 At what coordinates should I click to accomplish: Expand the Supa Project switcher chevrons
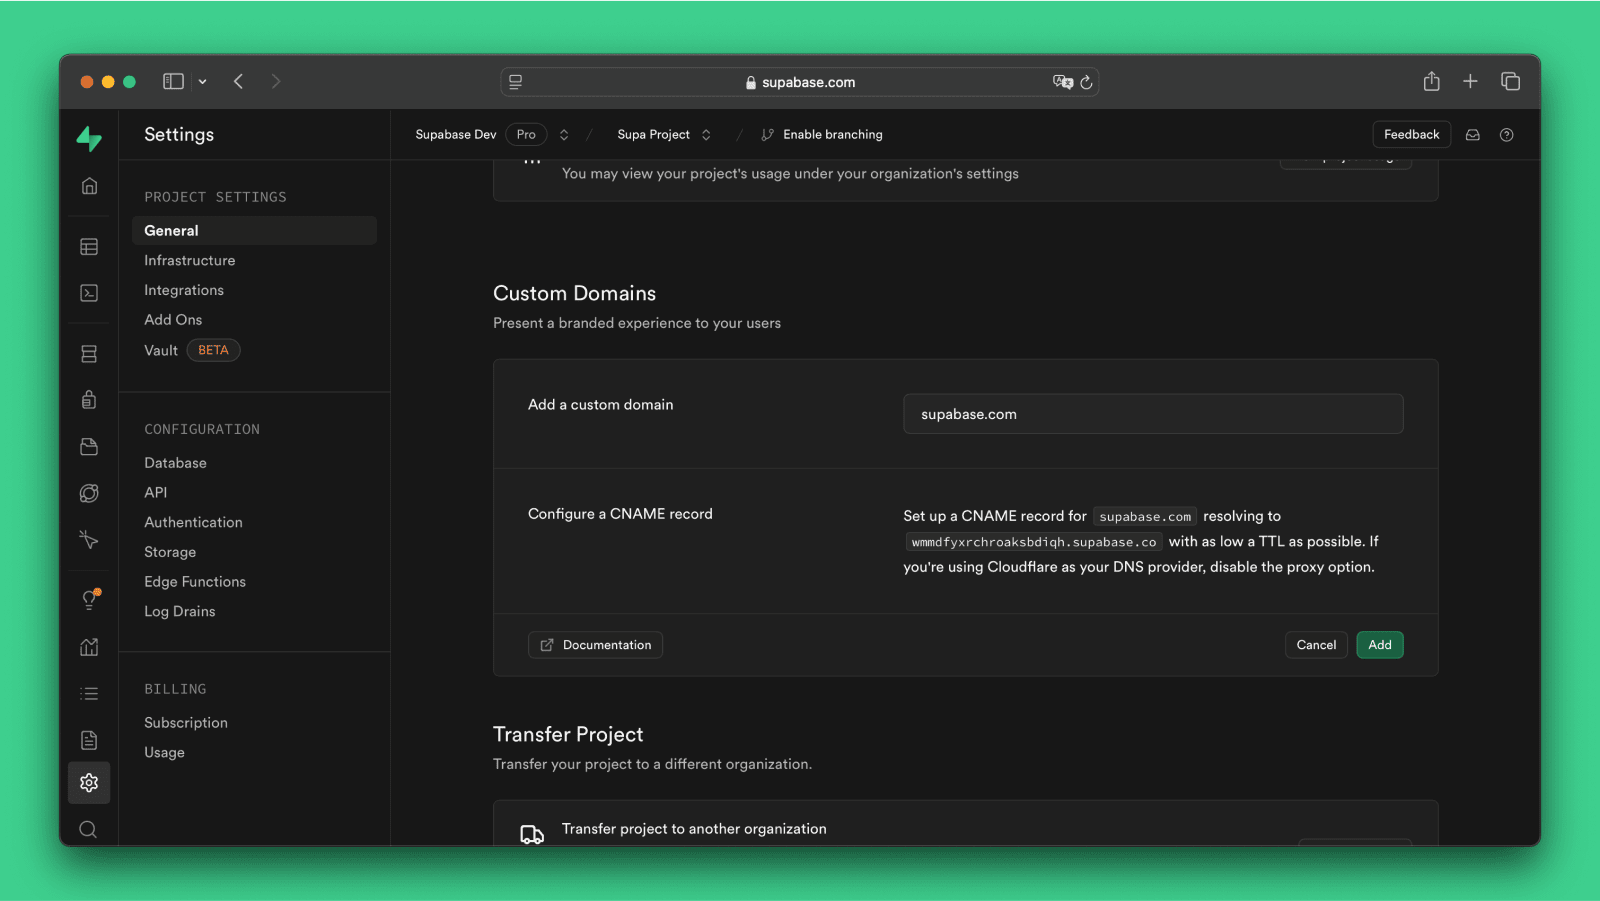click(x=706, y=135)
